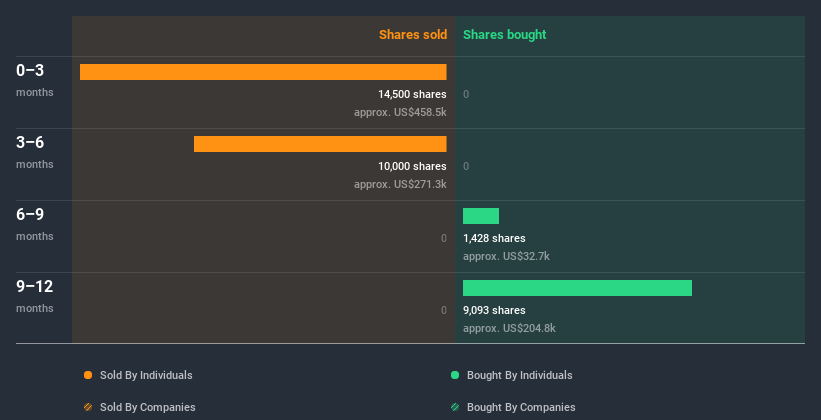Click the '10,000 shares' value
Screen dimensions: 821x420
point(413,166)
